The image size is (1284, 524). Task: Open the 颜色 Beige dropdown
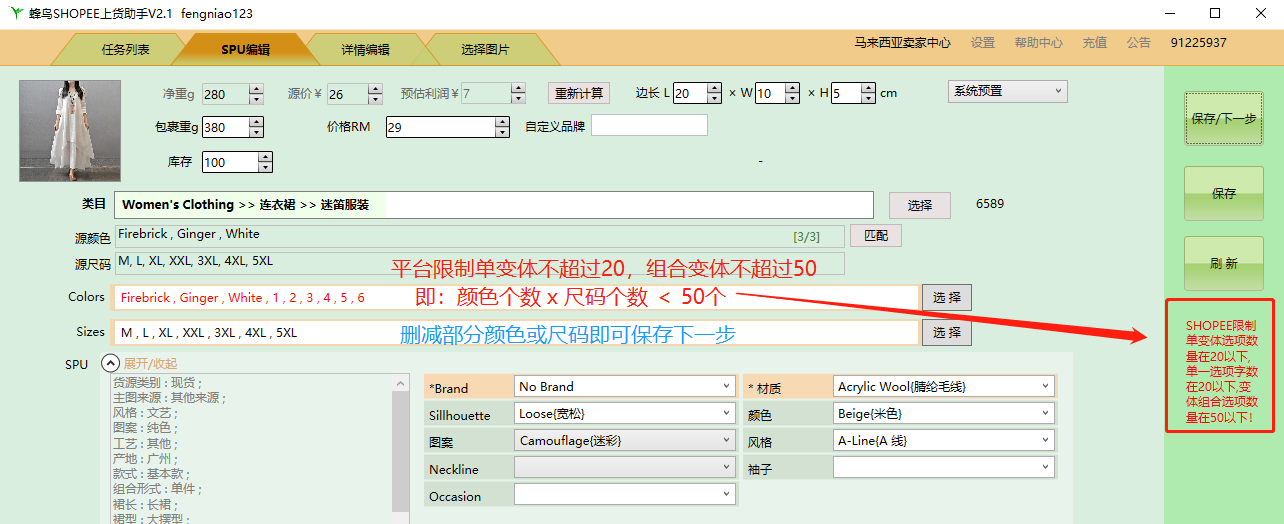[944, 413]
